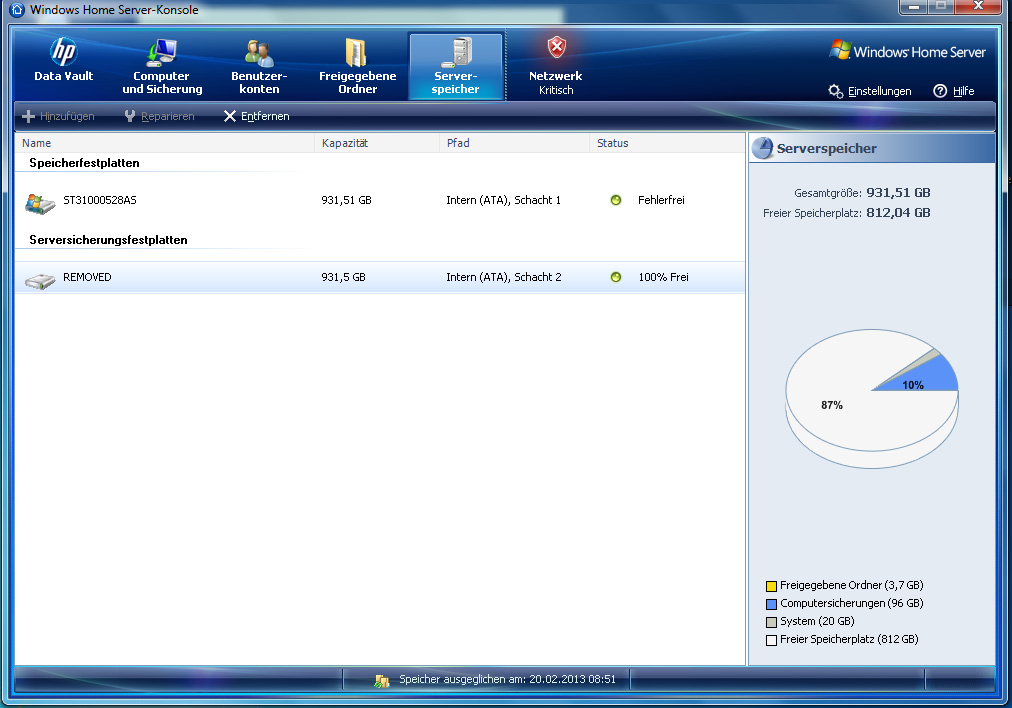The image size is (1012, 708).
Task: Click the wrench icon for Reparieren
Action: [130, 116]
